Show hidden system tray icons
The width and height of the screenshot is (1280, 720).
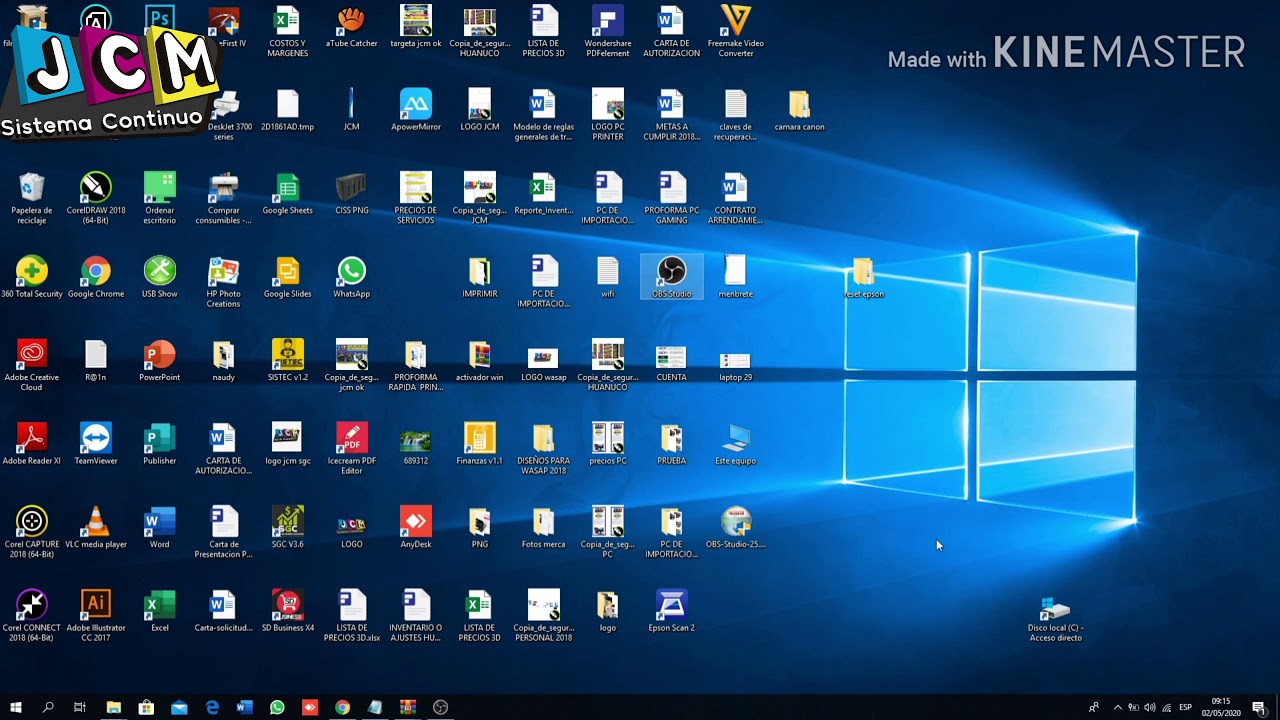[1118, 708]
